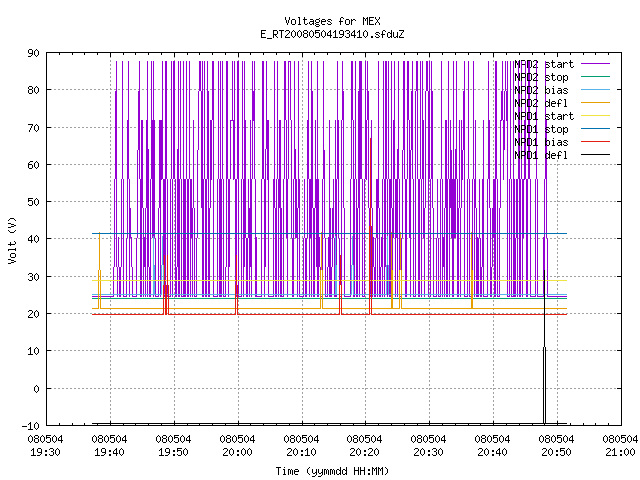
Task: Click the 'NPD2 start' legend label
Action: click(544, 64)
